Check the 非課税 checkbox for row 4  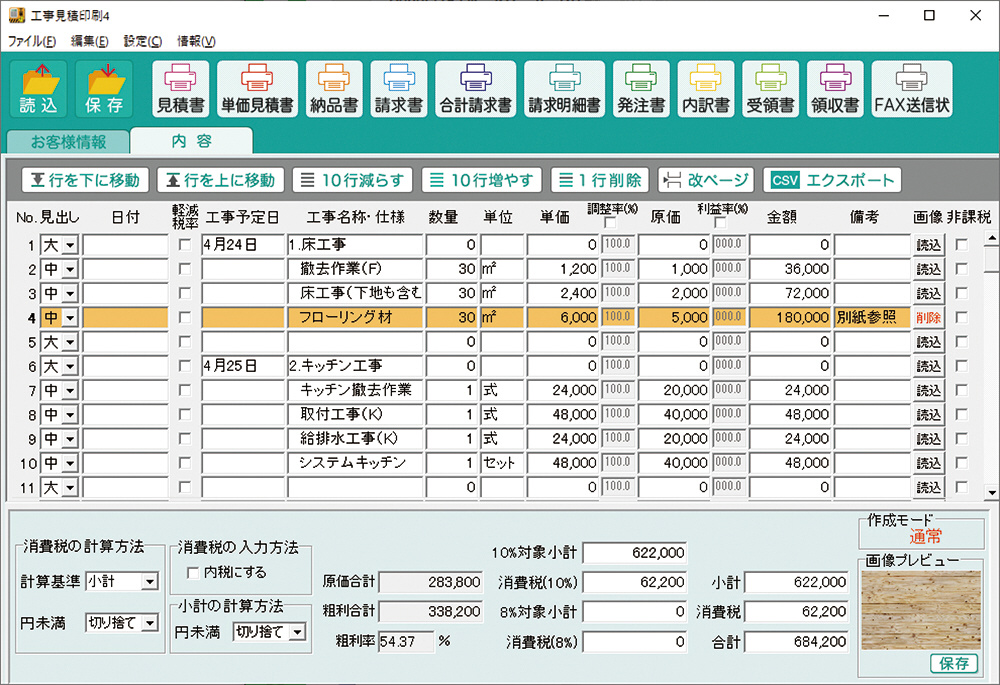[961, 317]
